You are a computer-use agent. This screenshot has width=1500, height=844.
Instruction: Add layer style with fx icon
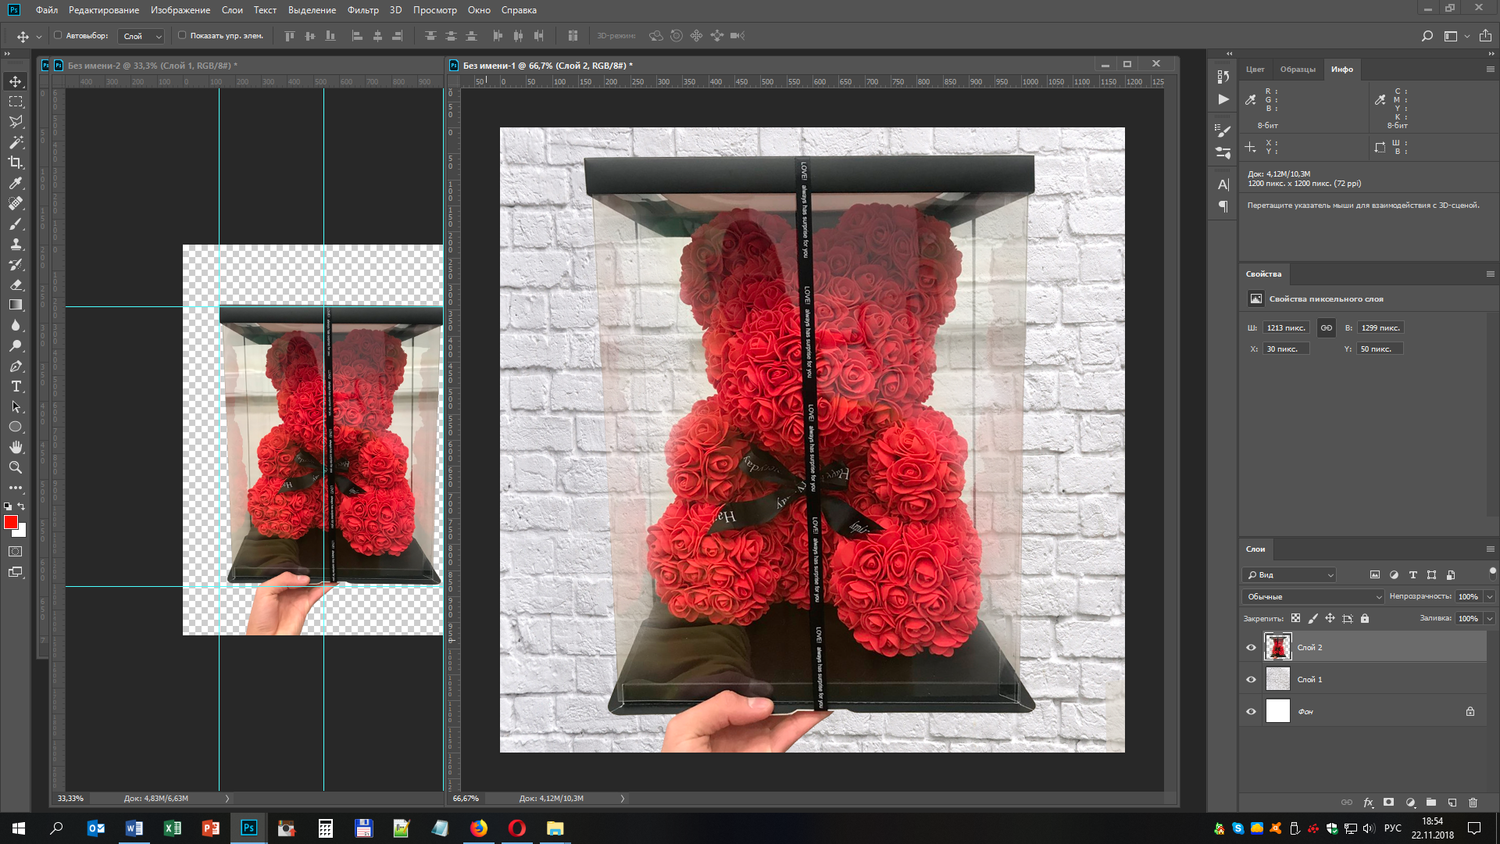tap(1368, 802)
